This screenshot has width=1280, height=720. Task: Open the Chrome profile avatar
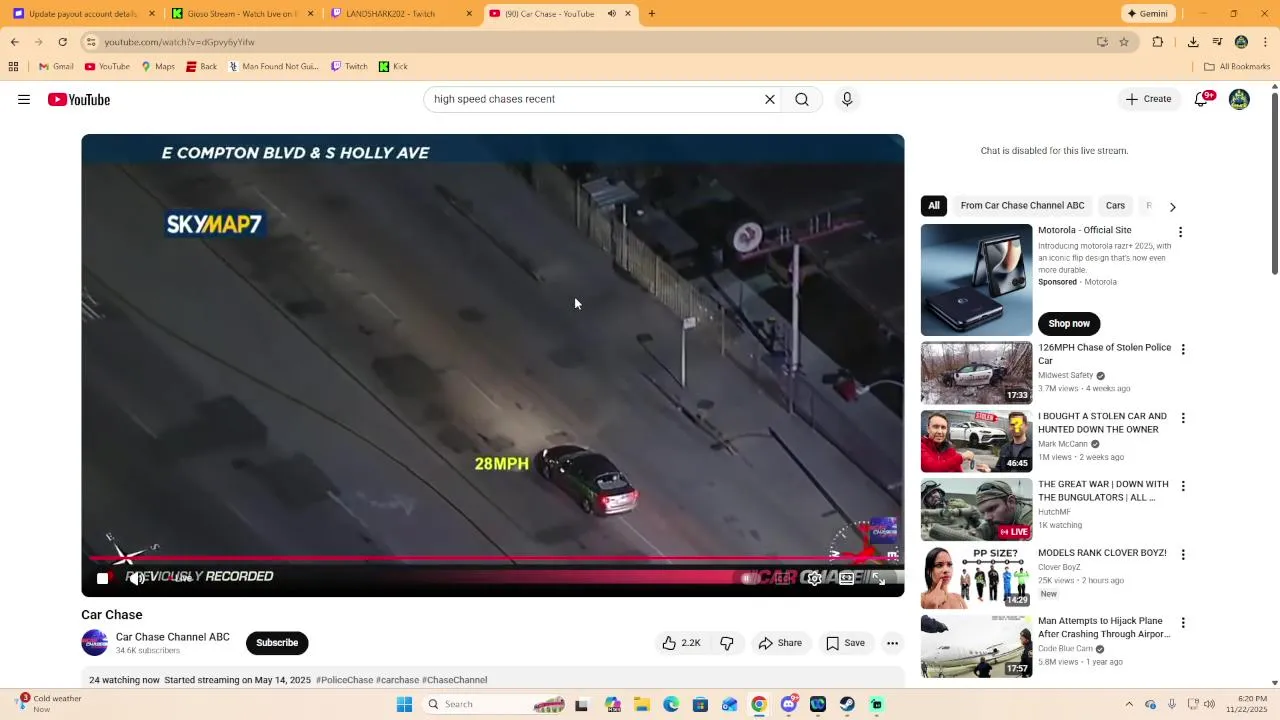(1241, 42)
